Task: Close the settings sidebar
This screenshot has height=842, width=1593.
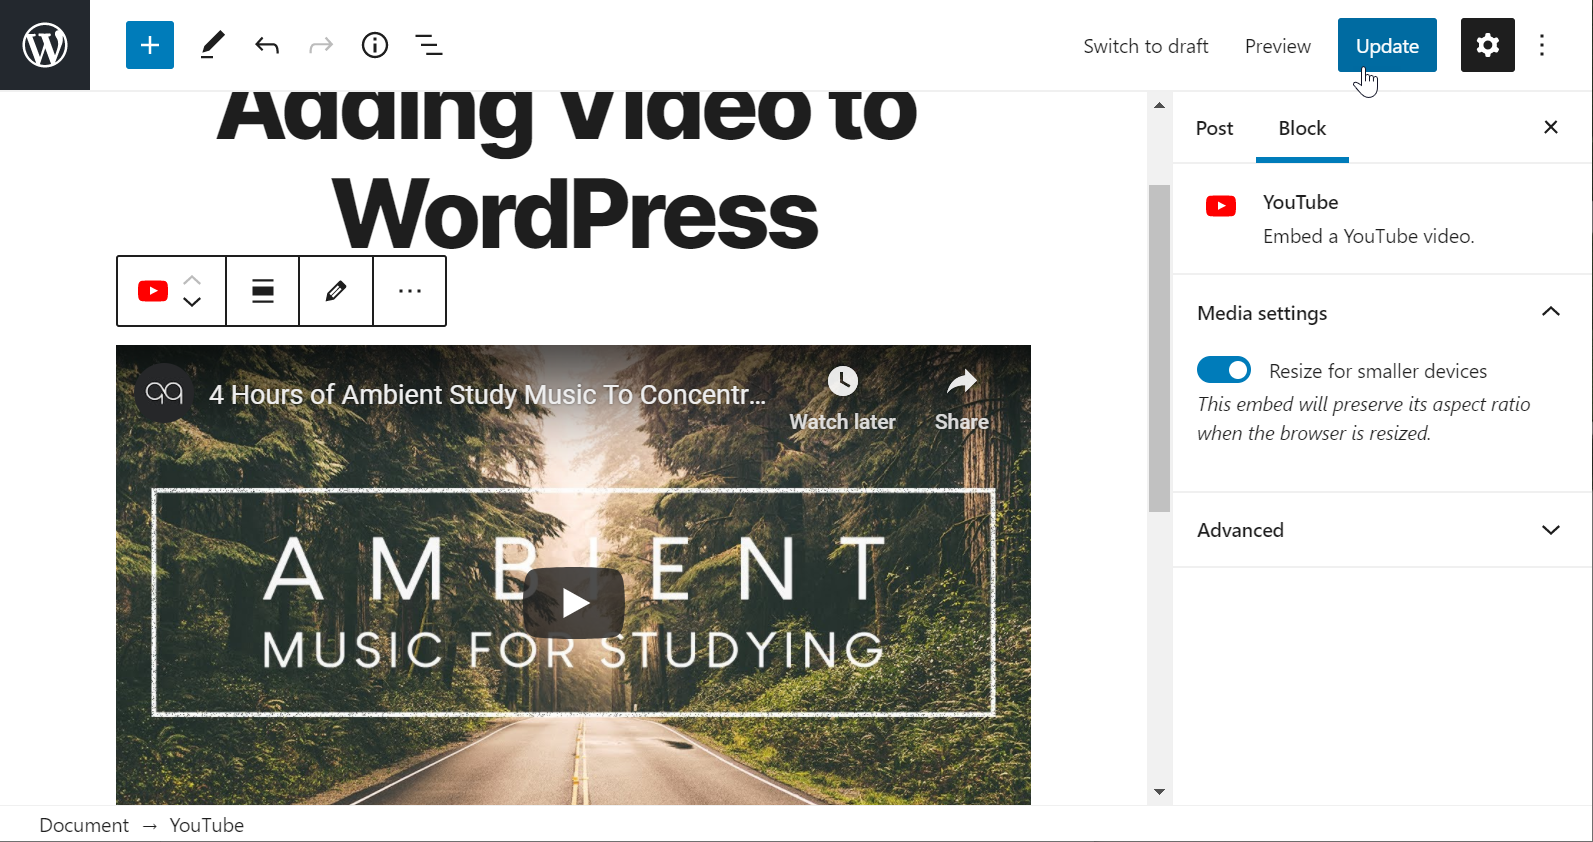Action: (1551, 127)
